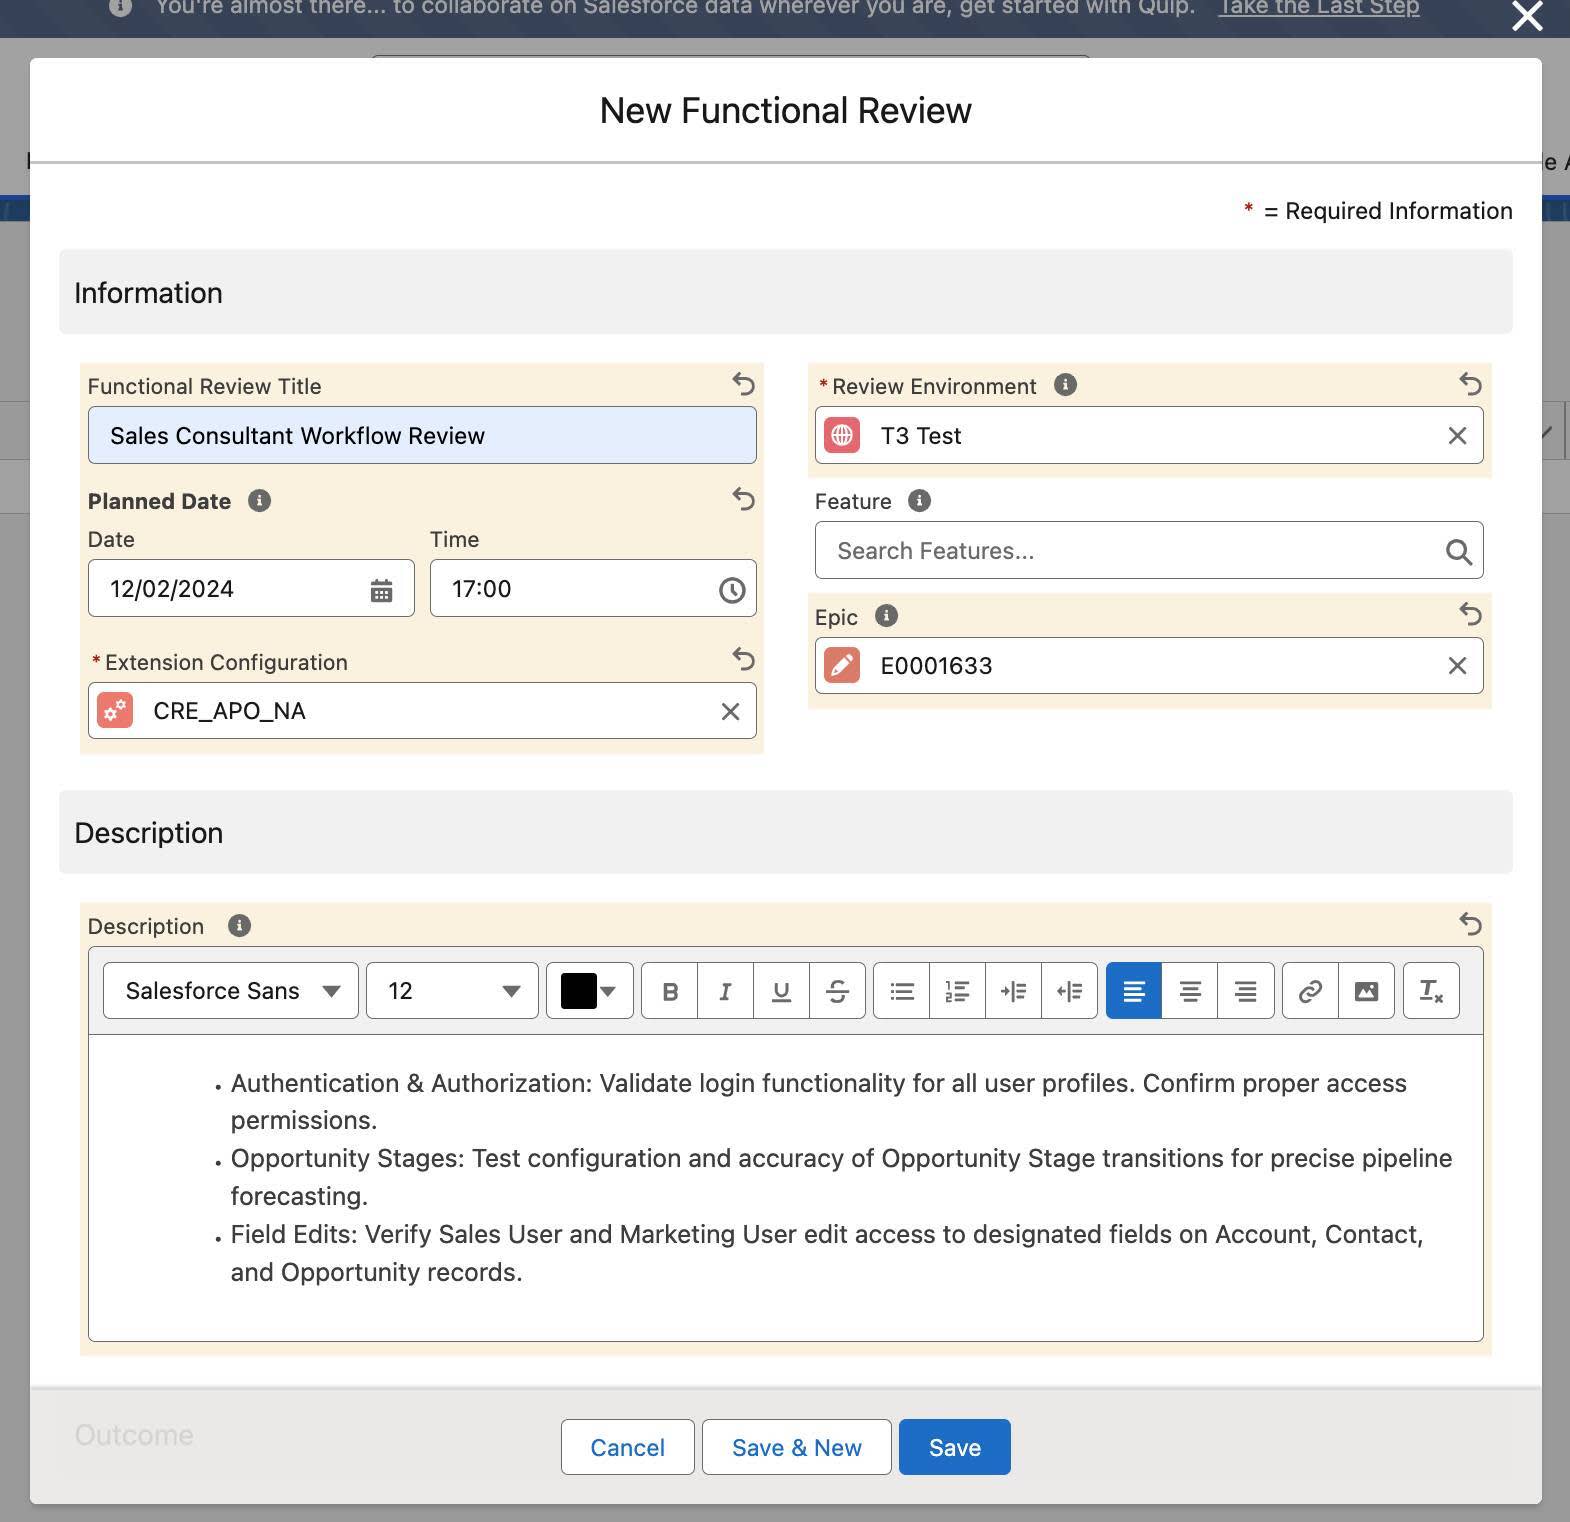Undo changes to Planned Date

pos(743,499)
